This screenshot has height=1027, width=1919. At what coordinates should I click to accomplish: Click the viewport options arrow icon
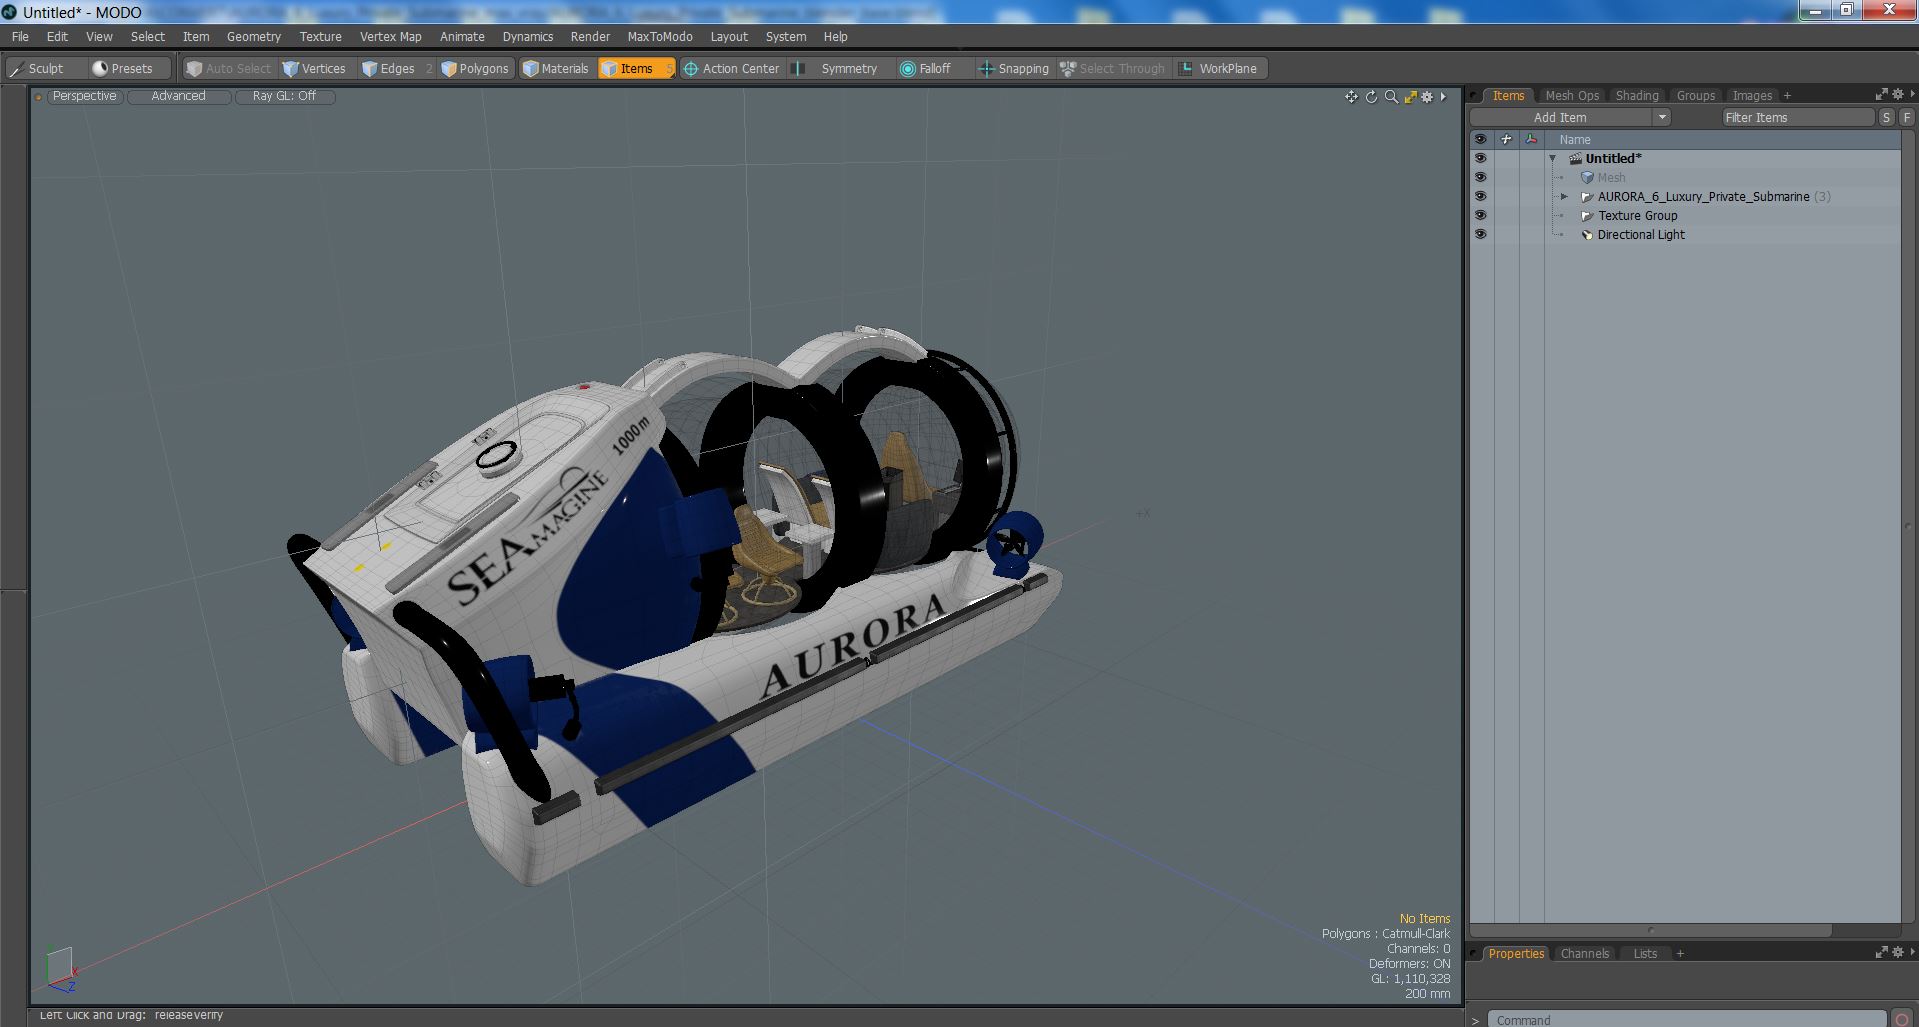tap(1443, 97)
